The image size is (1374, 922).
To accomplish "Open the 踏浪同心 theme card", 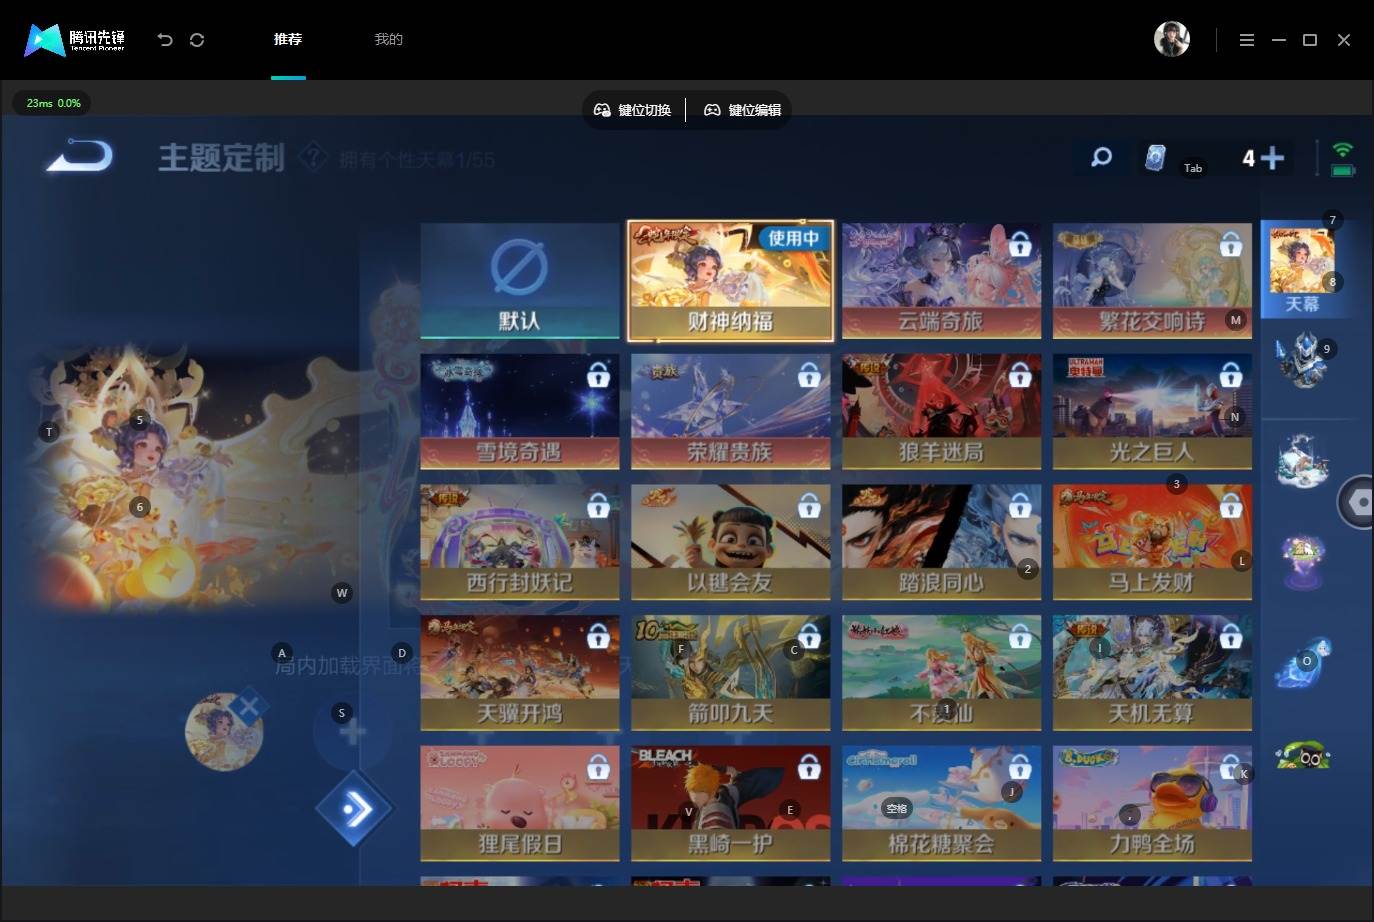I will pos(941,542).
